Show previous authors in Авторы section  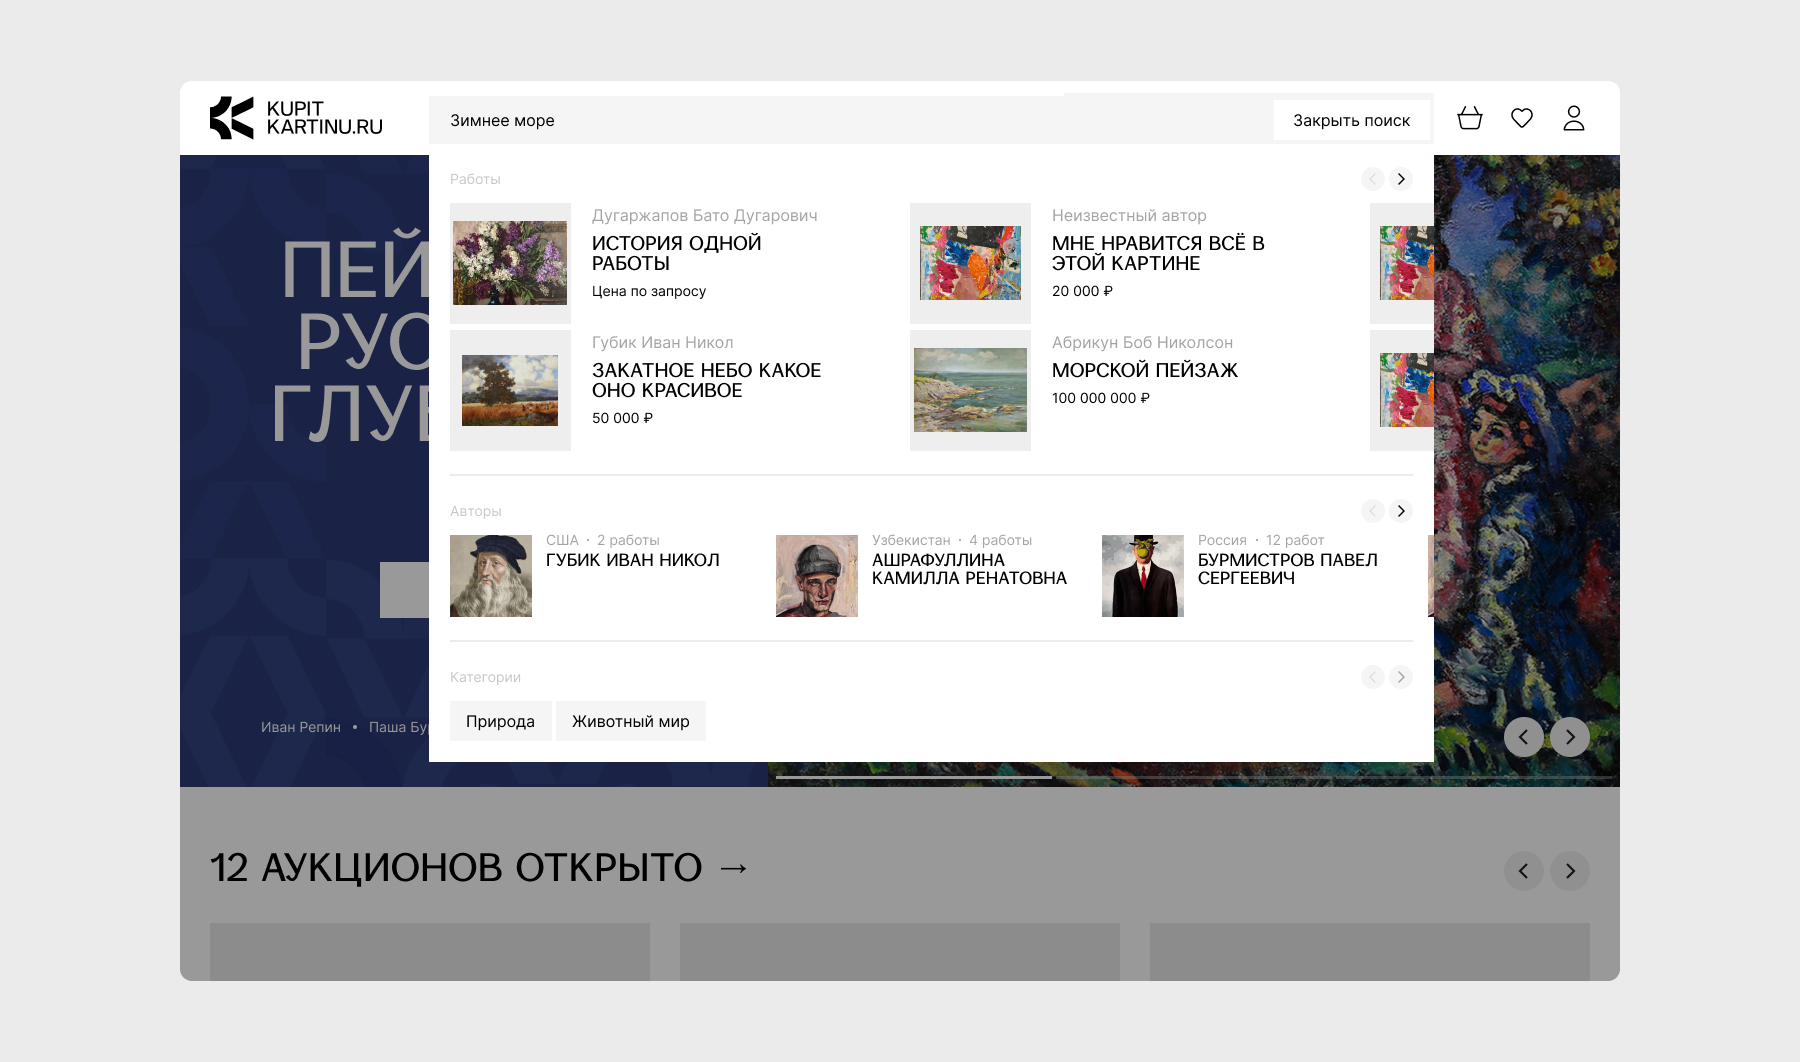(x=1373, y=511)
